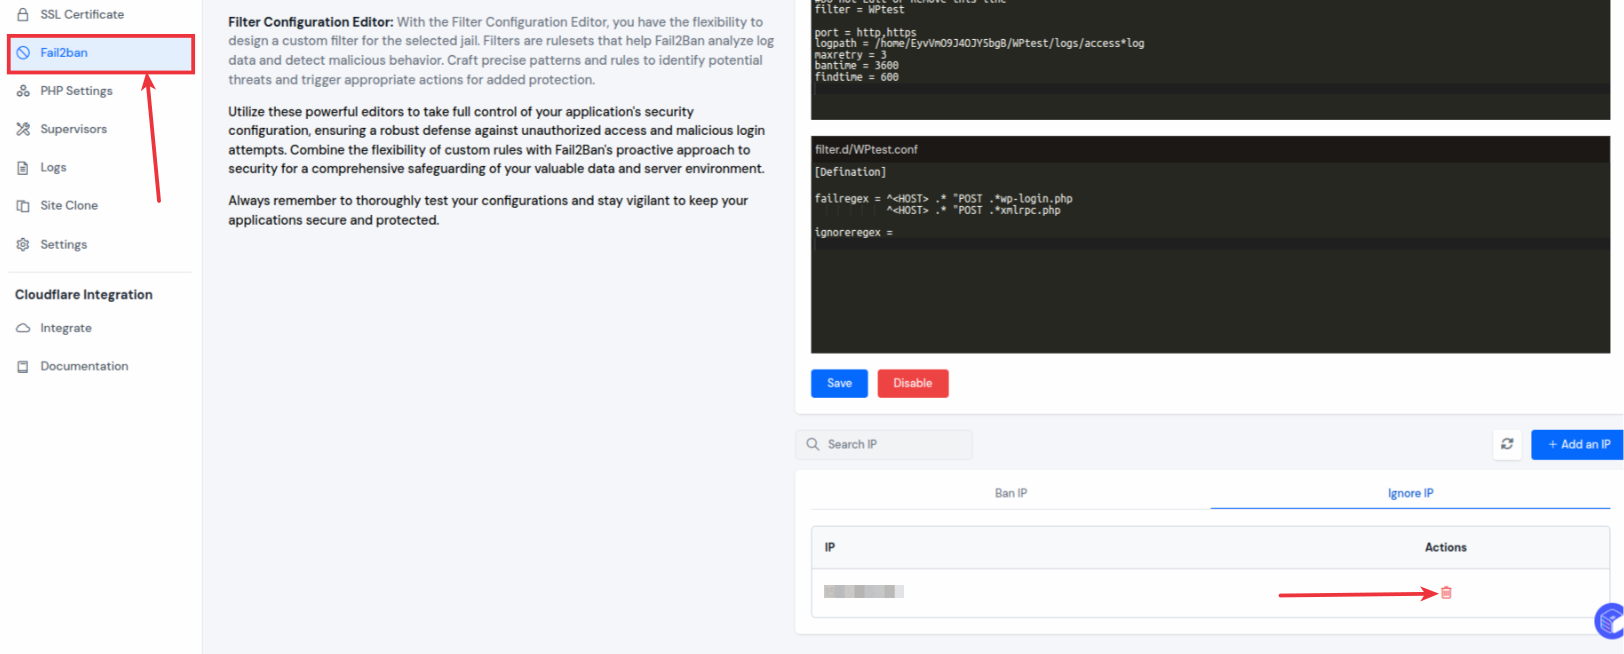
Task: Click the Search IP magnifier icon
Action: (x=813, y=444)
